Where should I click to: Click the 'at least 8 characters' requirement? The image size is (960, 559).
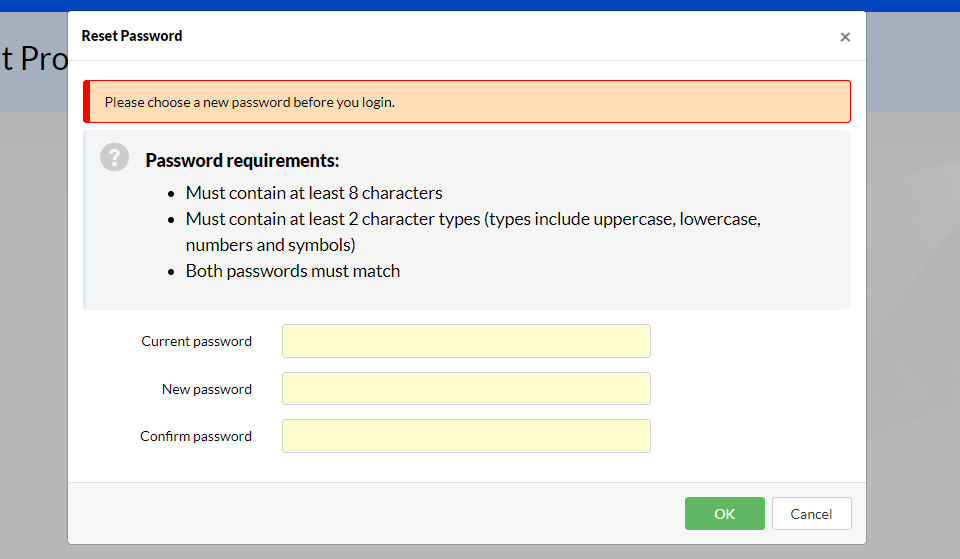coord(314,193)
